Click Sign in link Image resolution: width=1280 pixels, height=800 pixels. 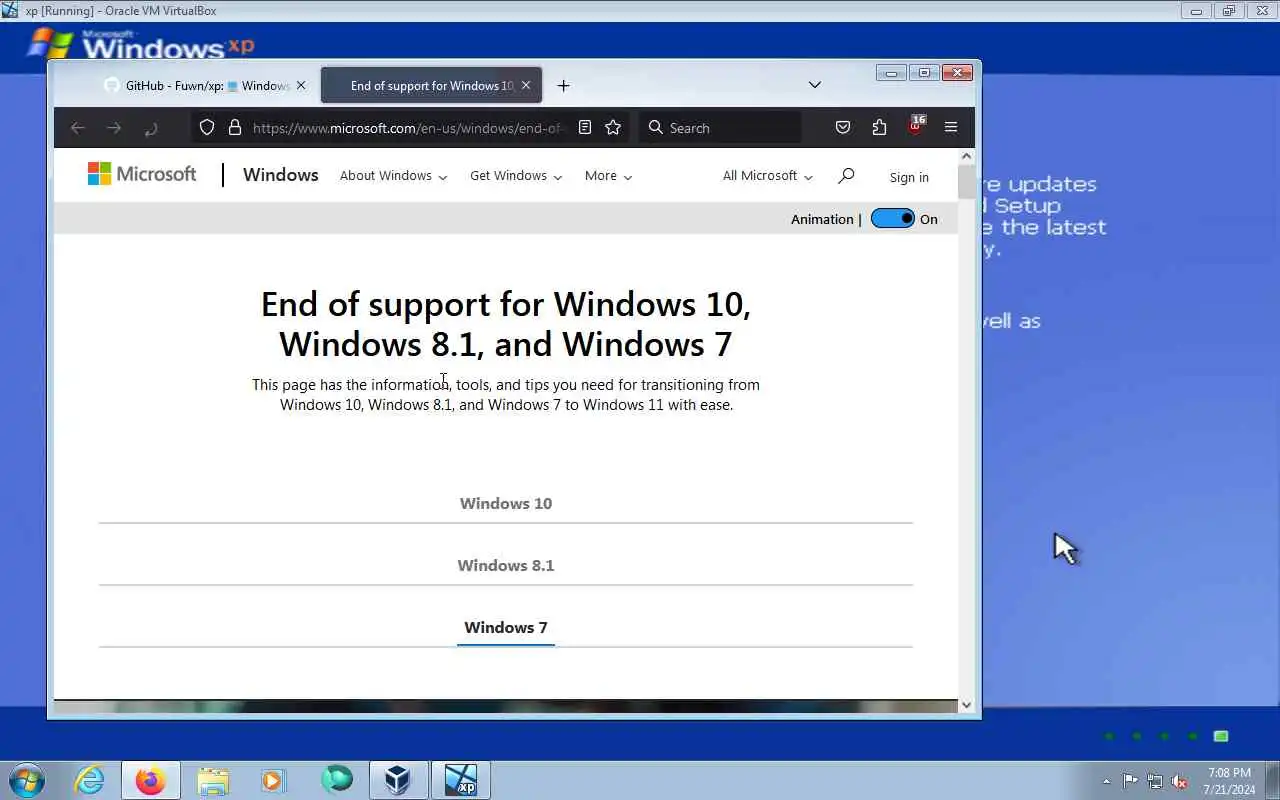click(909, 177)
